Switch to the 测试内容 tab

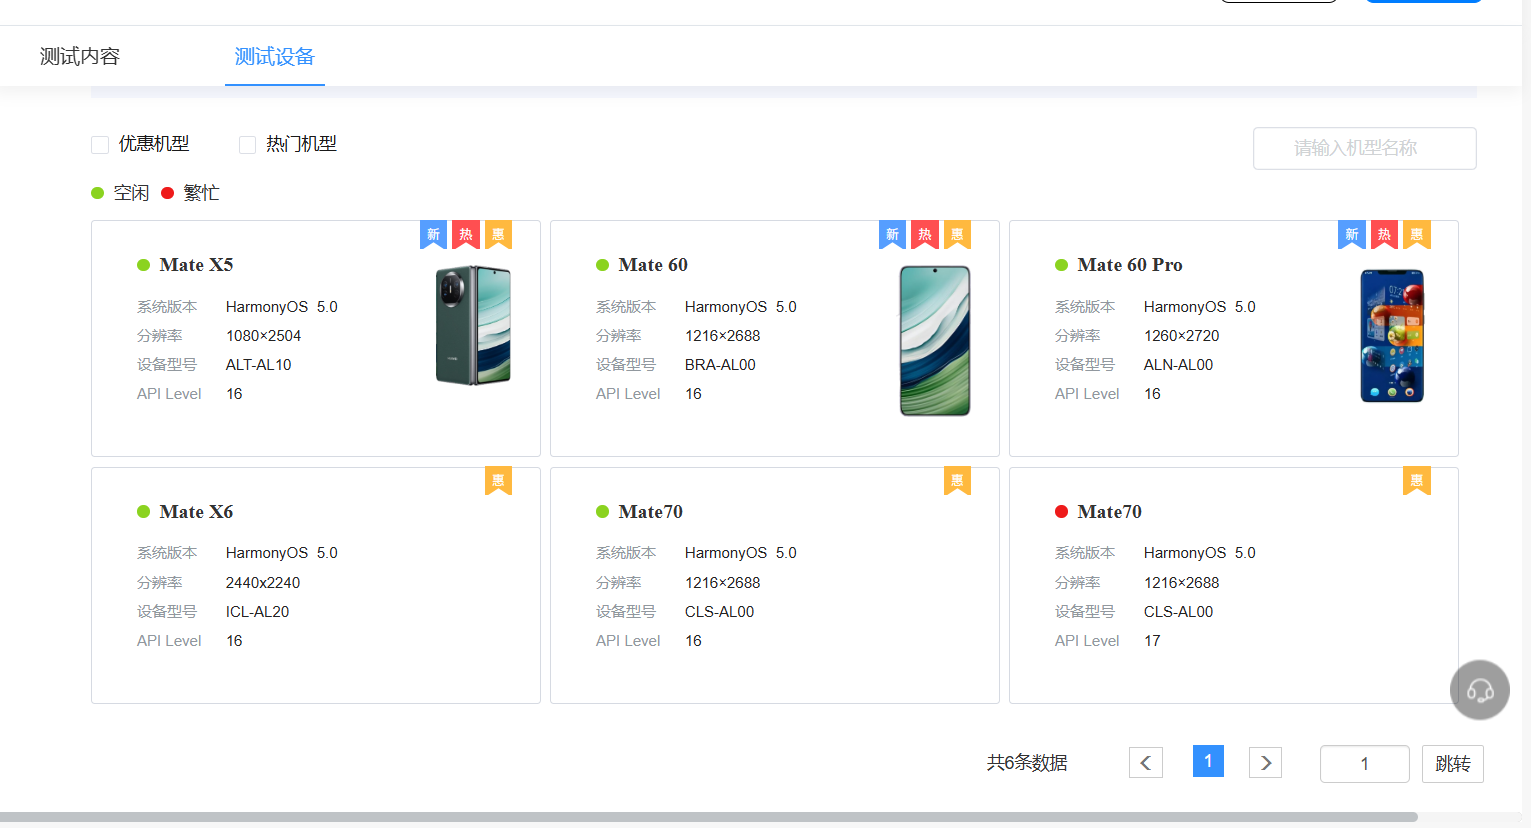80,57
